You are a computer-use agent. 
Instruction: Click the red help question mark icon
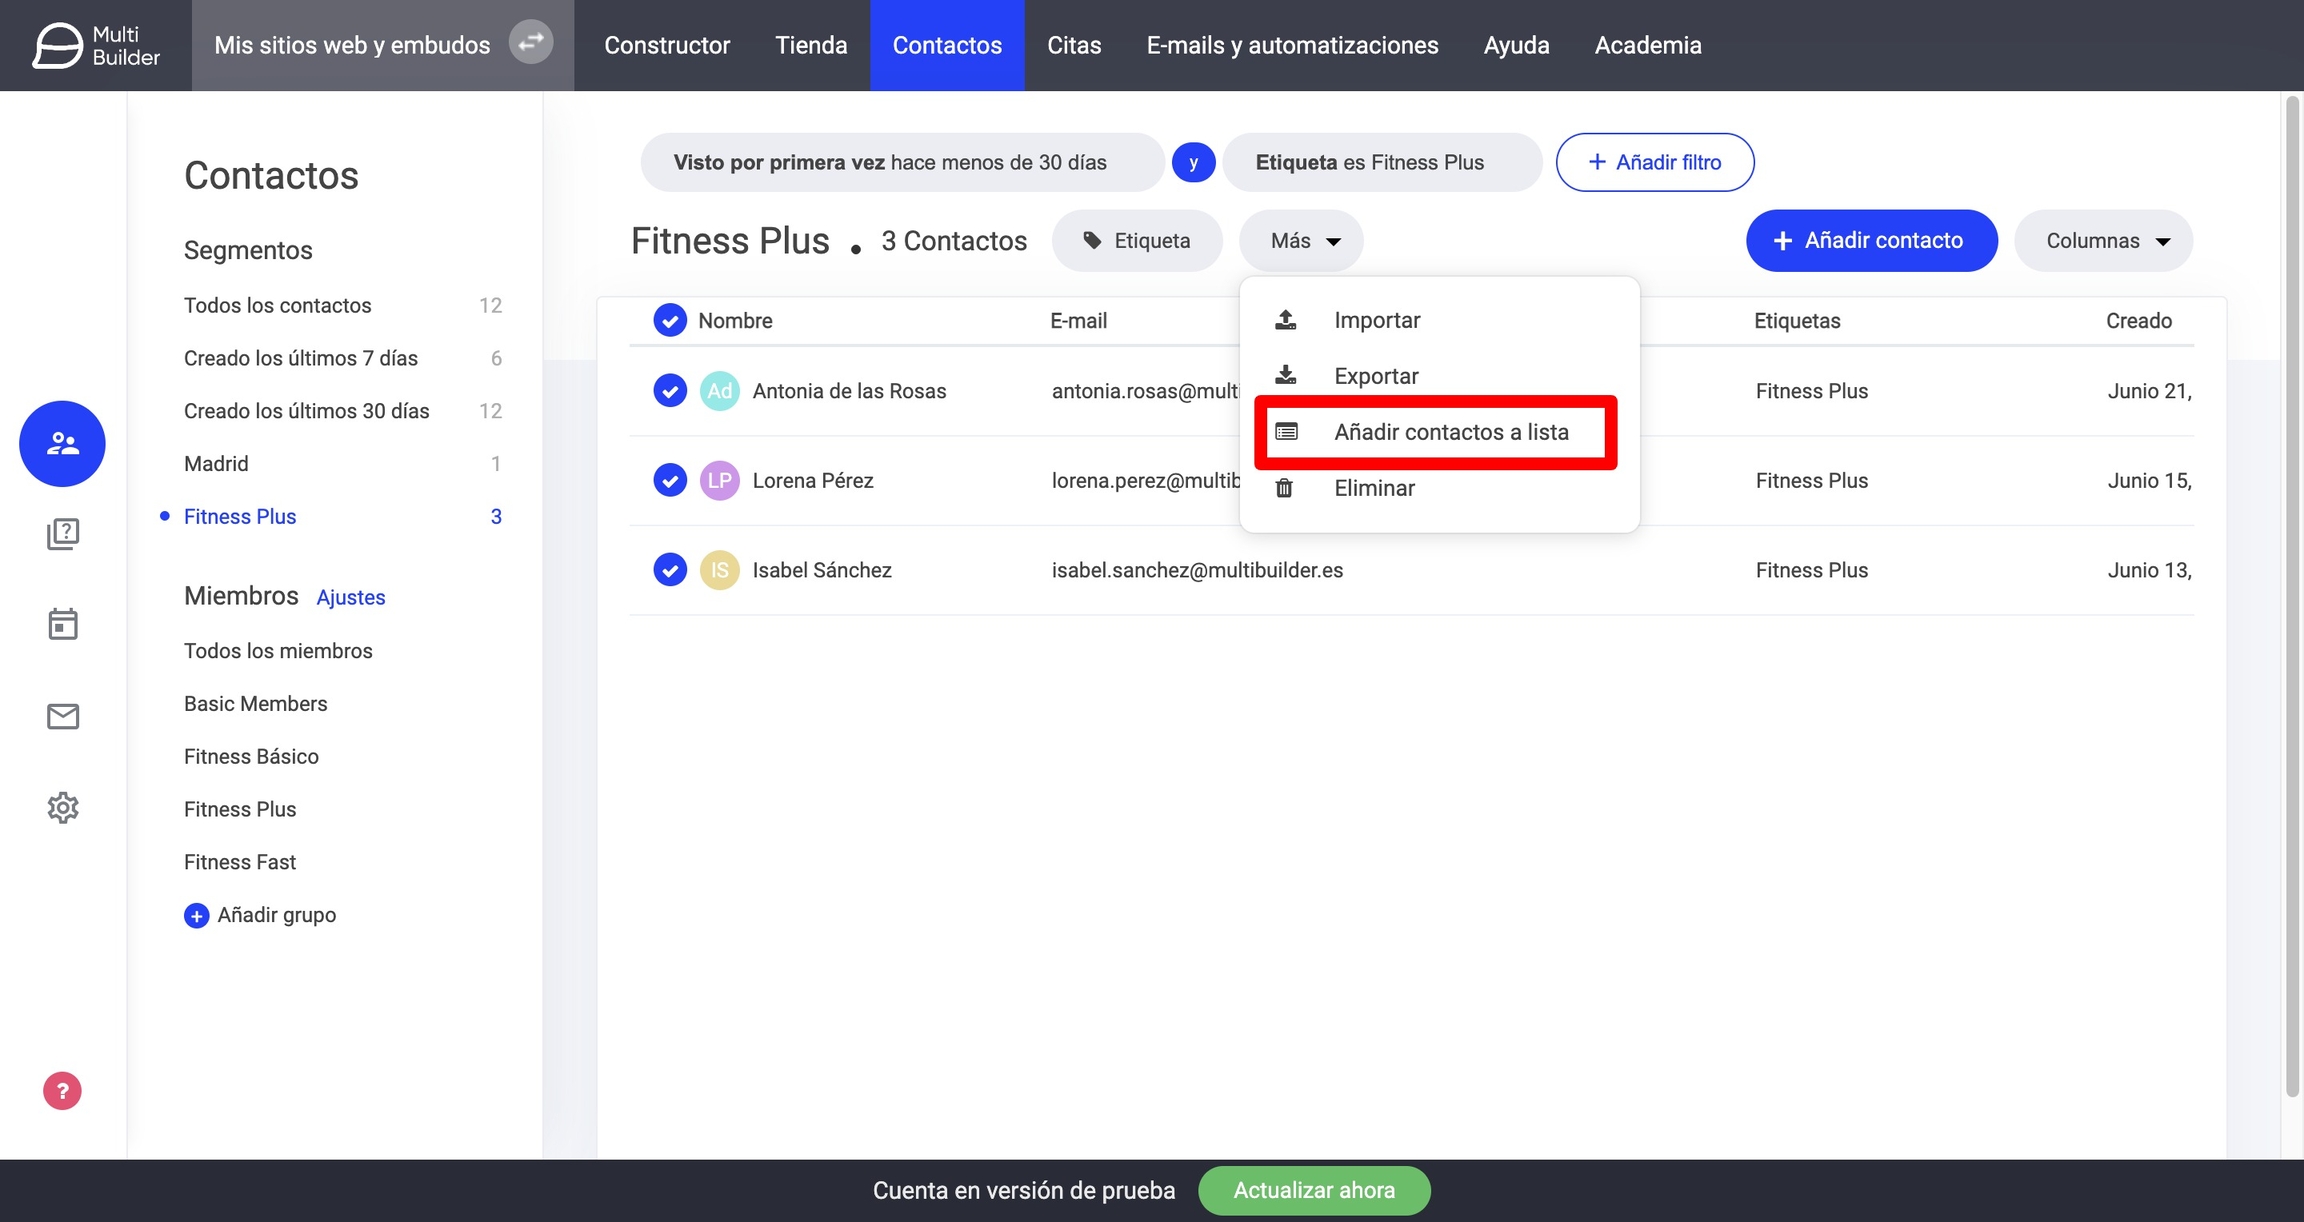click(x=62, y=1091)
